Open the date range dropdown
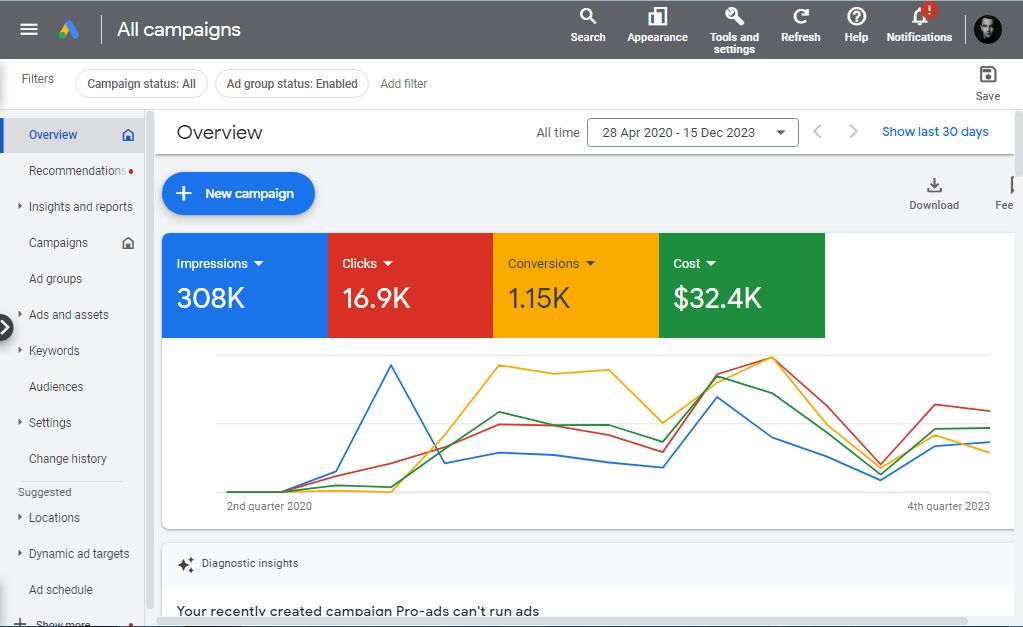 click(692, 132)
